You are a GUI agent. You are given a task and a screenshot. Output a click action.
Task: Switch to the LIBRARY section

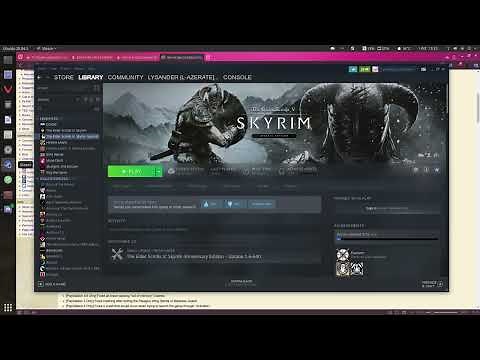pos(91,77)
